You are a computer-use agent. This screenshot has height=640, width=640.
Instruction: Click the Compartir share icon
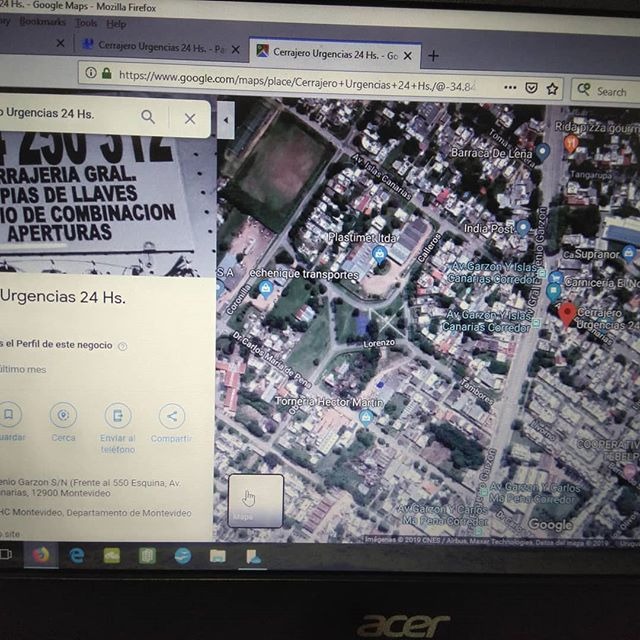point(171,416)
